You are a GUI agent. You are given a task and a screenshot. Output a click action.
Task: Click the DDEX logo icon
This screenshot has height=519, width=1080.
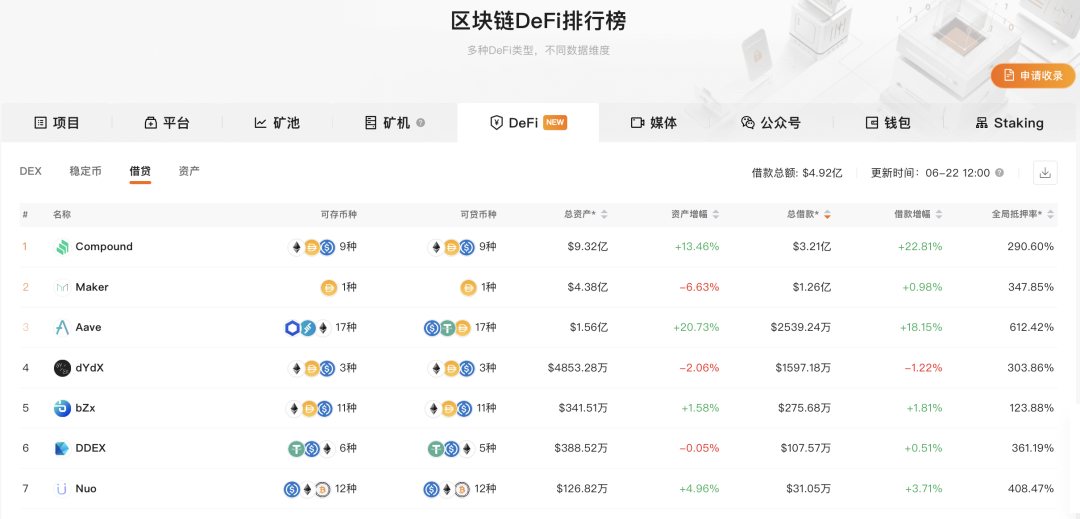(x=62, y=449)
